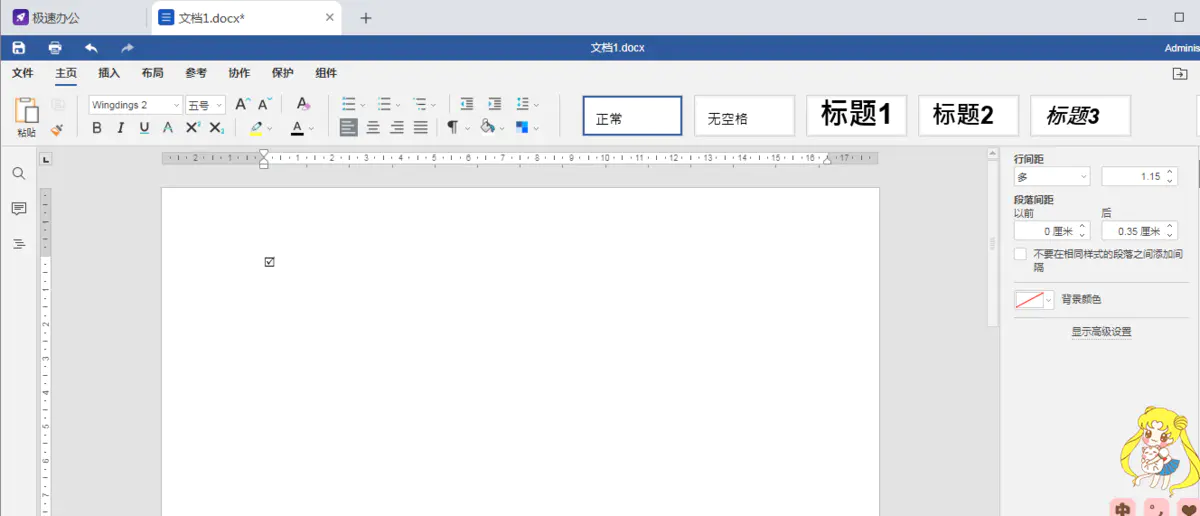Click the Print icon
The image size is (1200, 516).
55,47
